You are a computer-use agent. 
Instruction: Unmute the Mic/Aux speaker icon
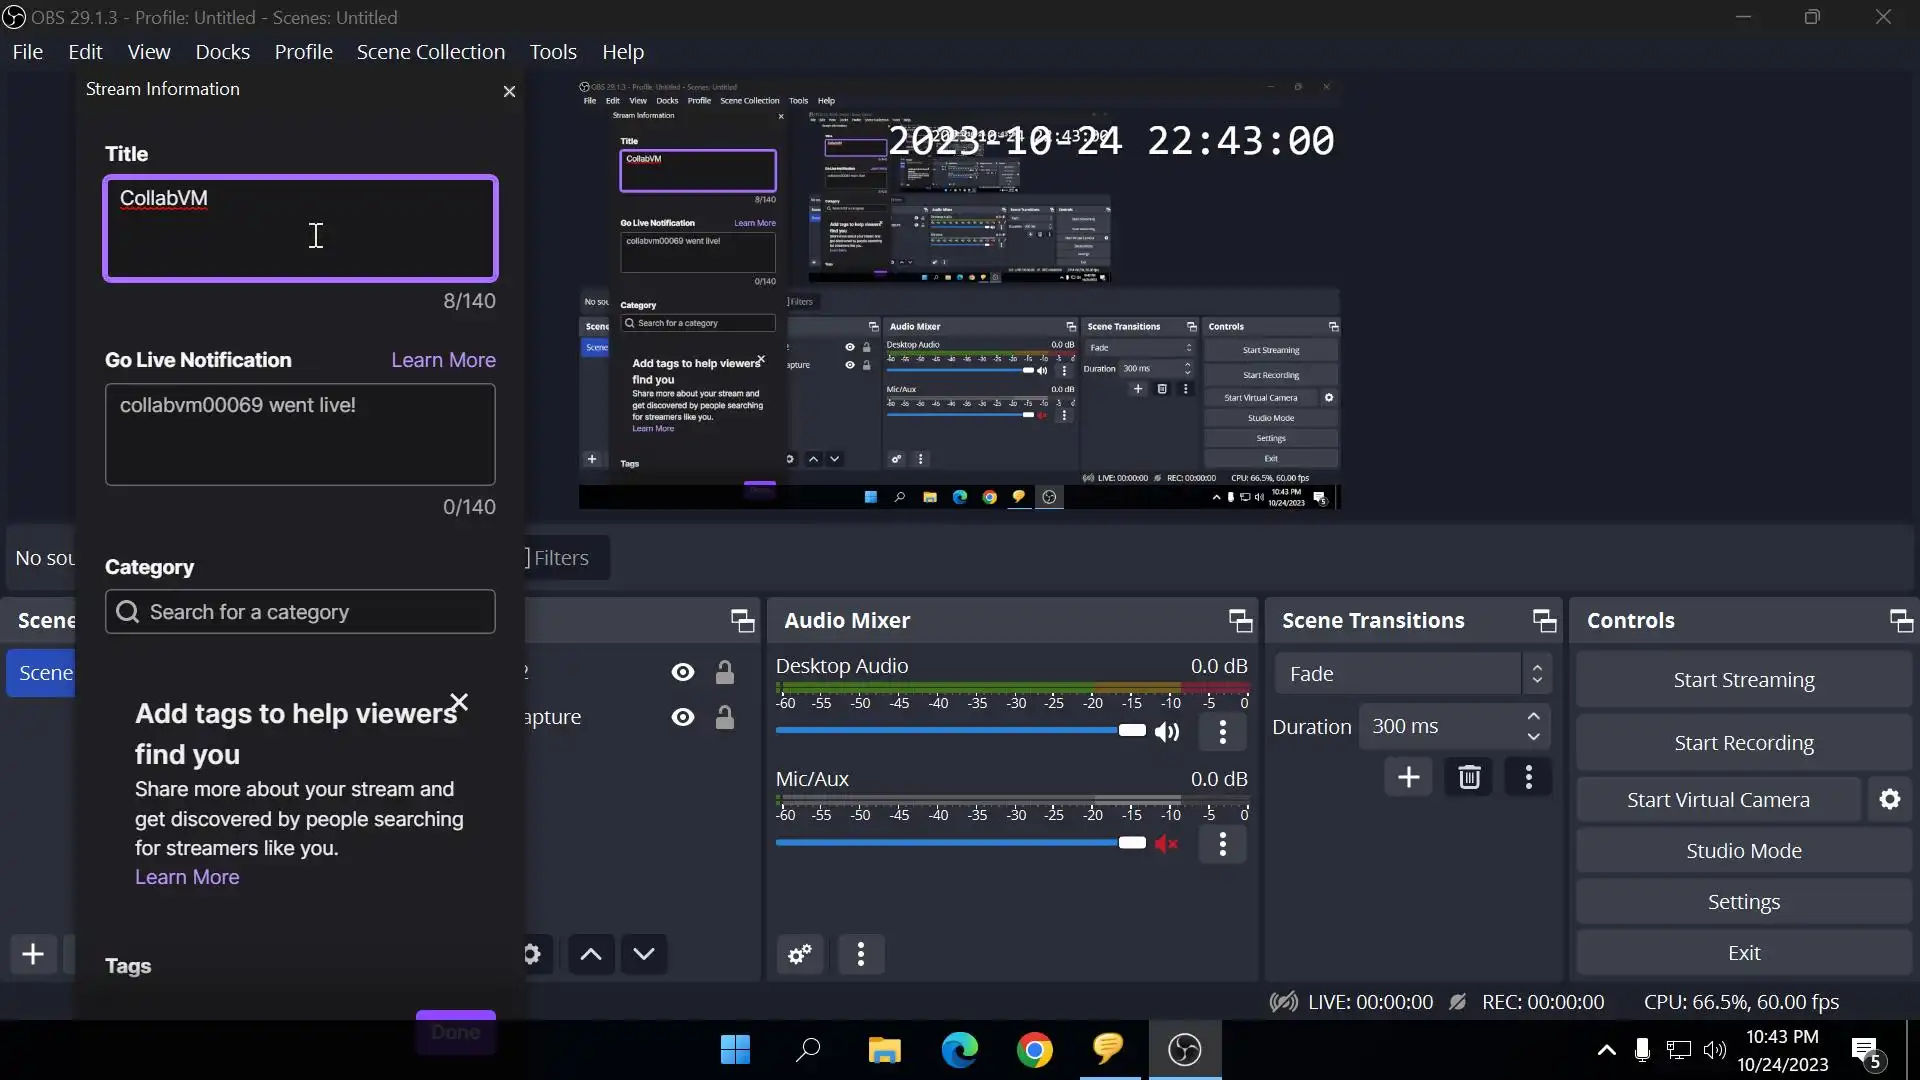[1166, 844]
